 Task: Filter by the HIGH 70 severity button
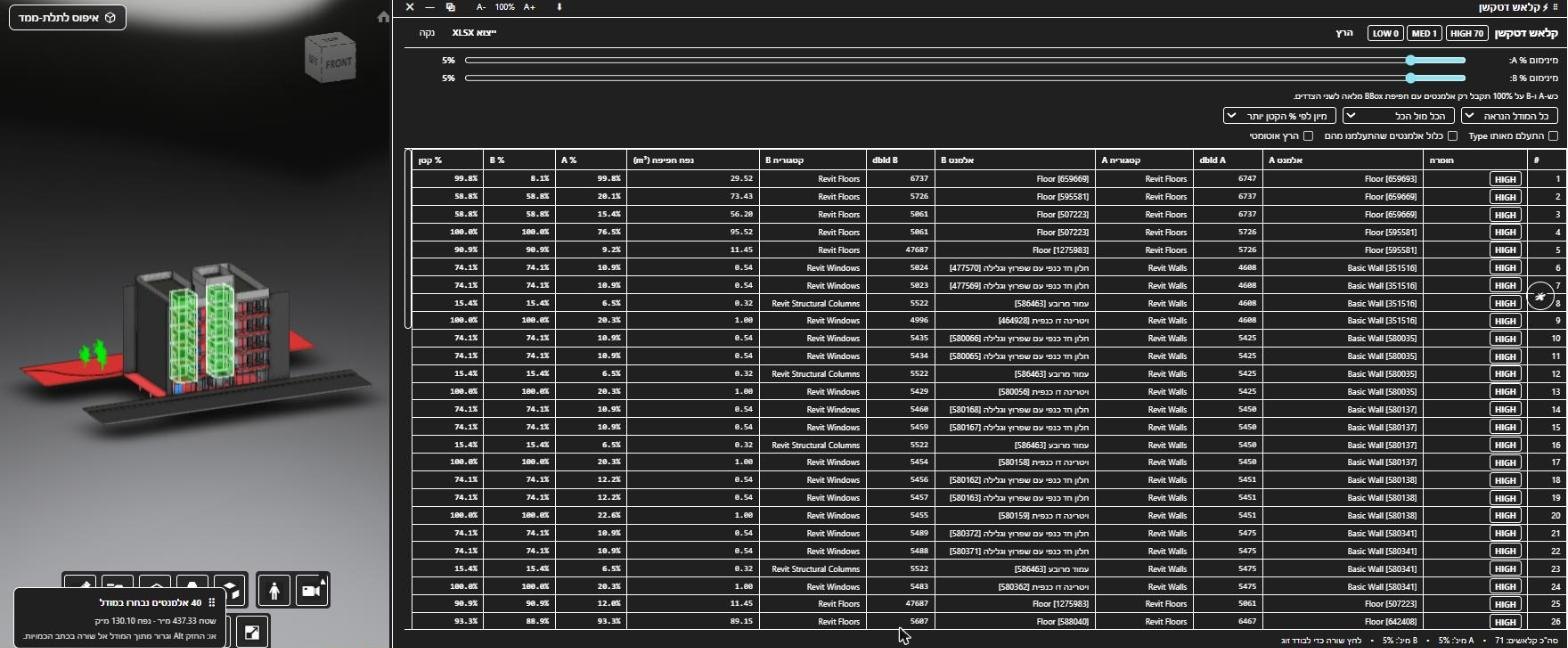click(1467, 33)
